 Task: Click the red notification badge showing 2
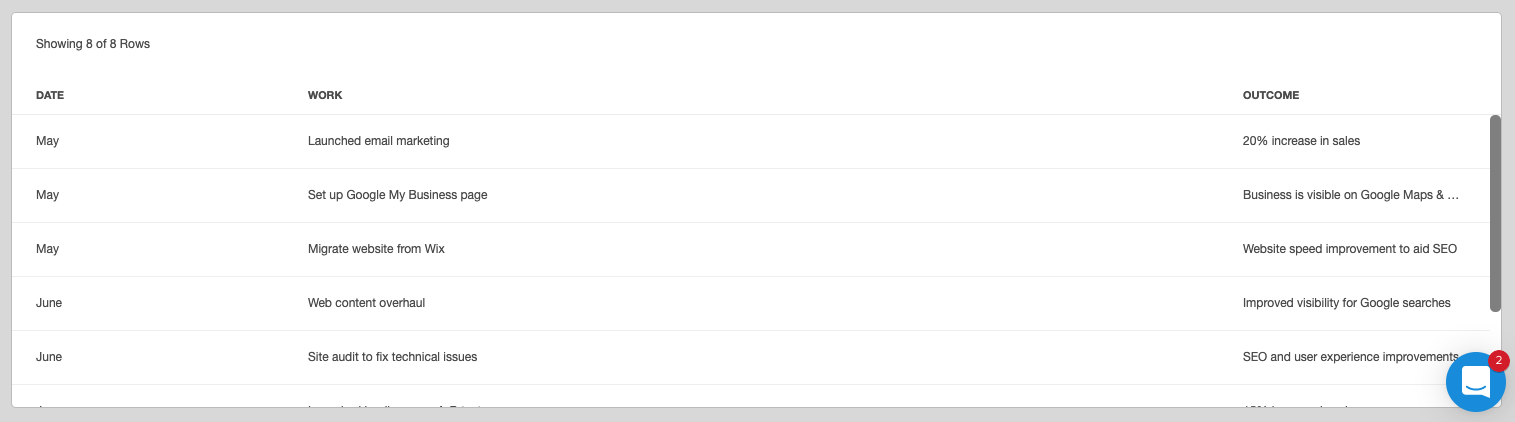pos(1498,360)
